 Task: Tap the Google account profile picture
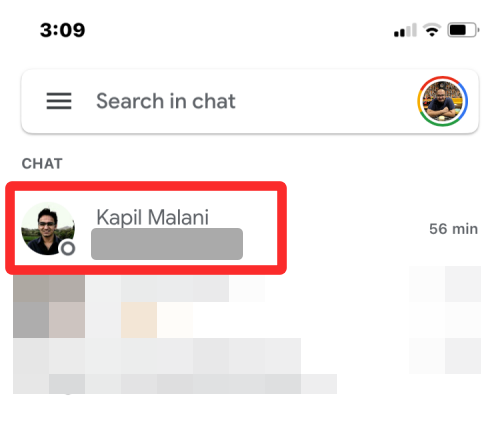click(x=442, y=101)
